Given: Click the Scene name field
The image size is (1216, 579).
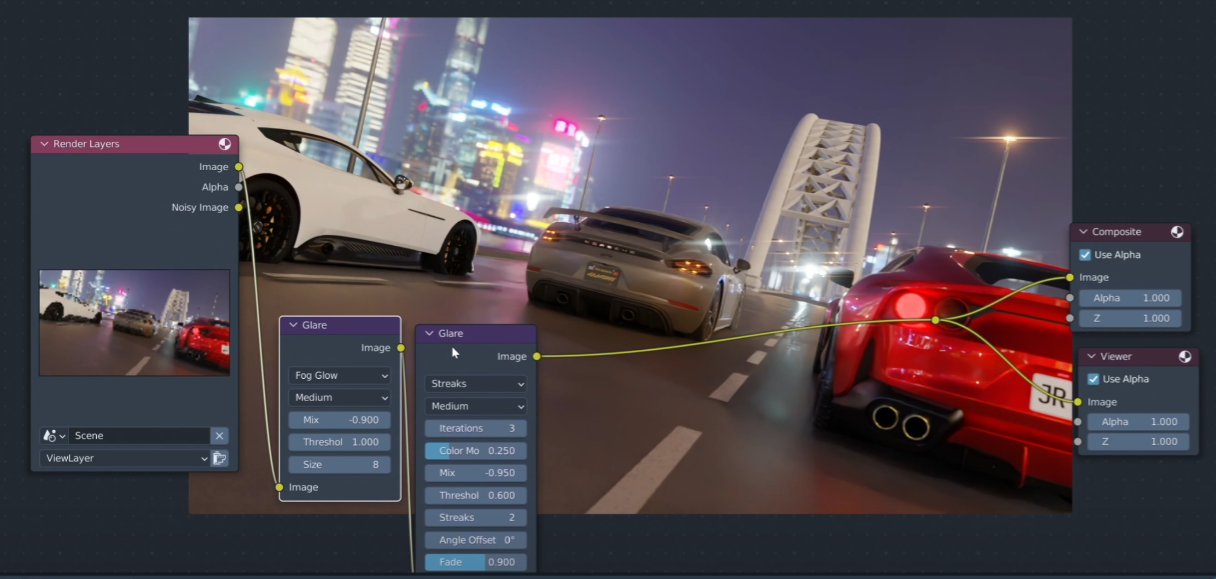Looking at the screenshot, I should click(139, 436).
